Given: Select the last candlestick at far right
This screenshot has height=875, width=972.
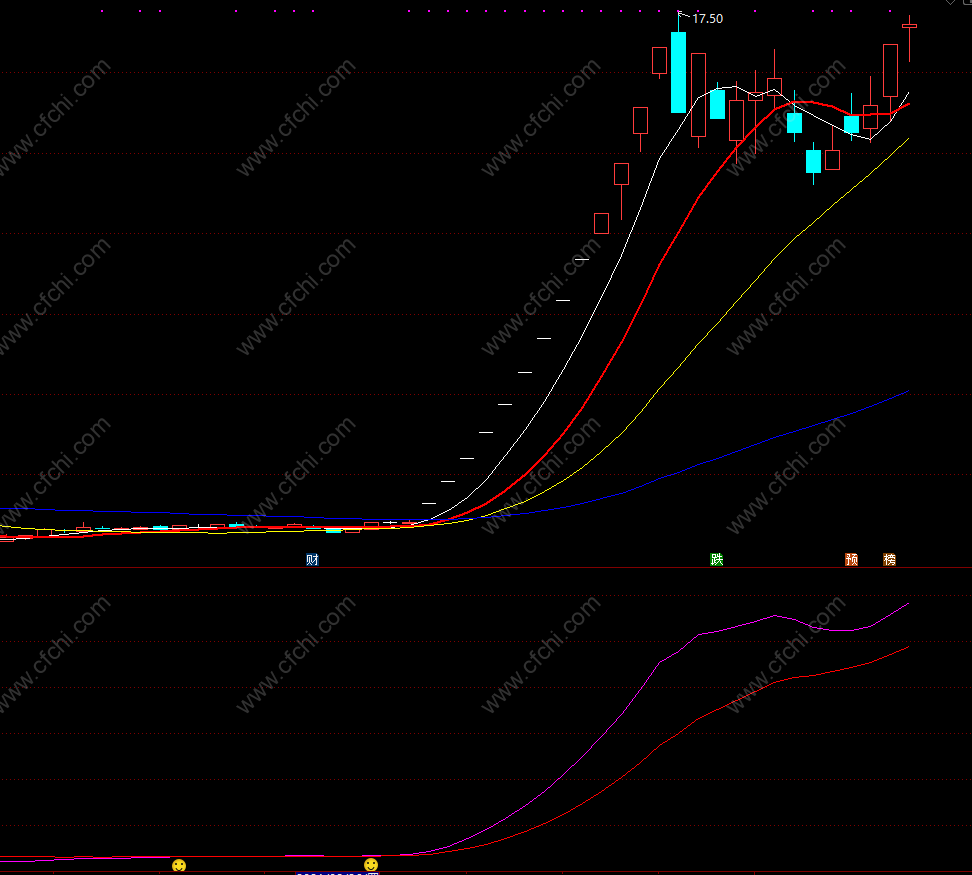Looking at the screenshot, I should (x=909, y=37).
